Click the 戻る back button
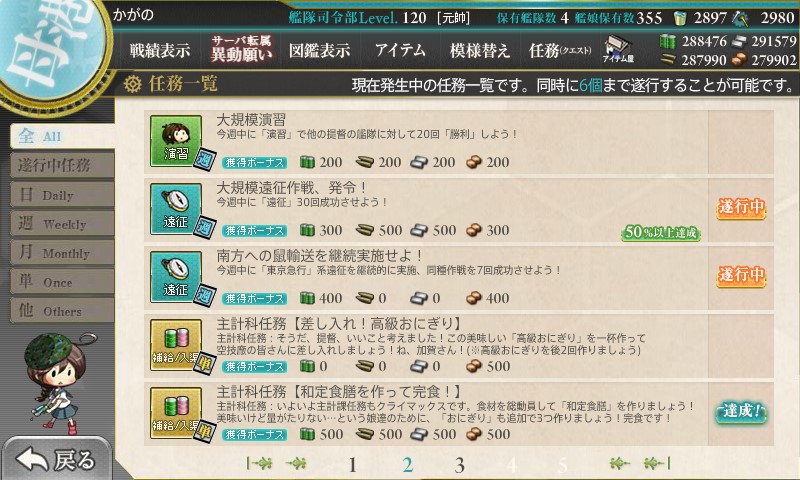This screenshot has width=800, height=480. pos(56,459)
